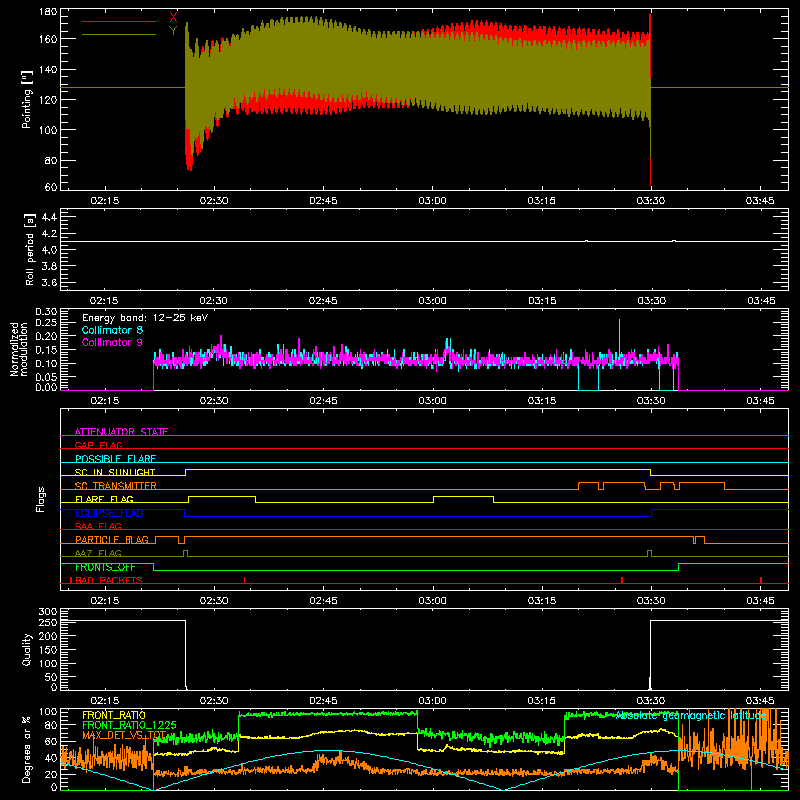800x800 pixels.
Task: Click the Energy band 12-25 keV text
Action: click(145, 318)
